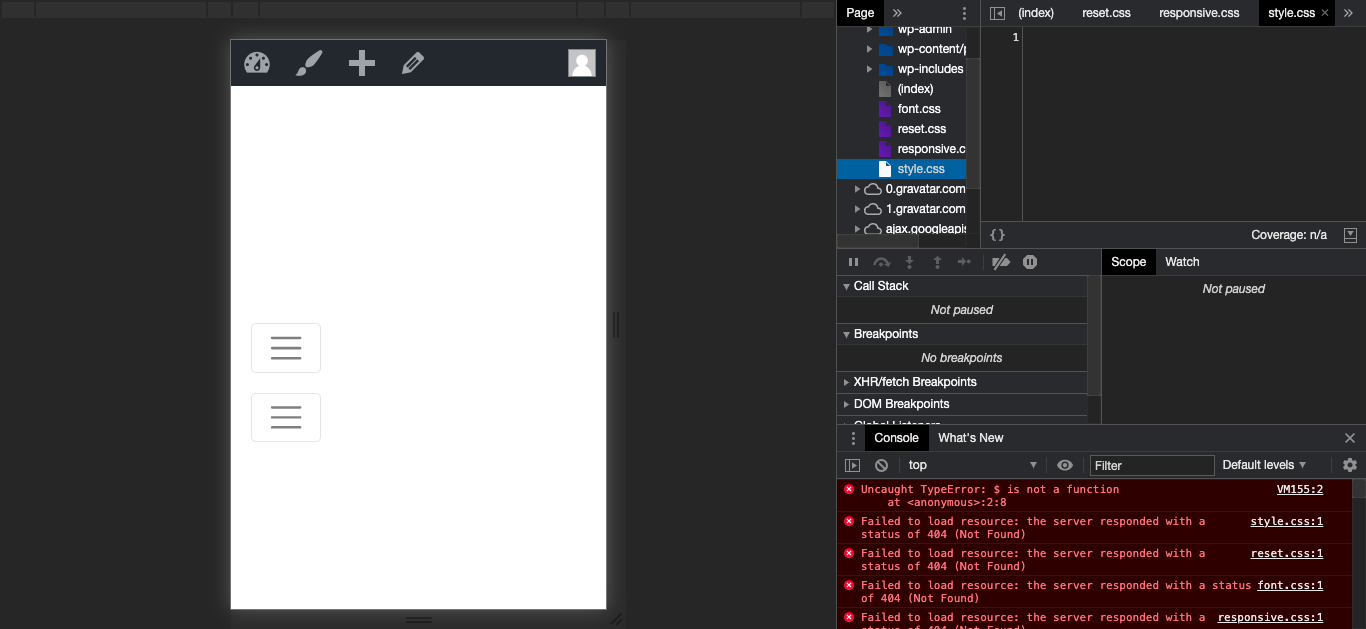Image resolution: width=1366 pixels, height=629 pixels.
Task: Pause script execution in debugger
Action: coord(853,262)
